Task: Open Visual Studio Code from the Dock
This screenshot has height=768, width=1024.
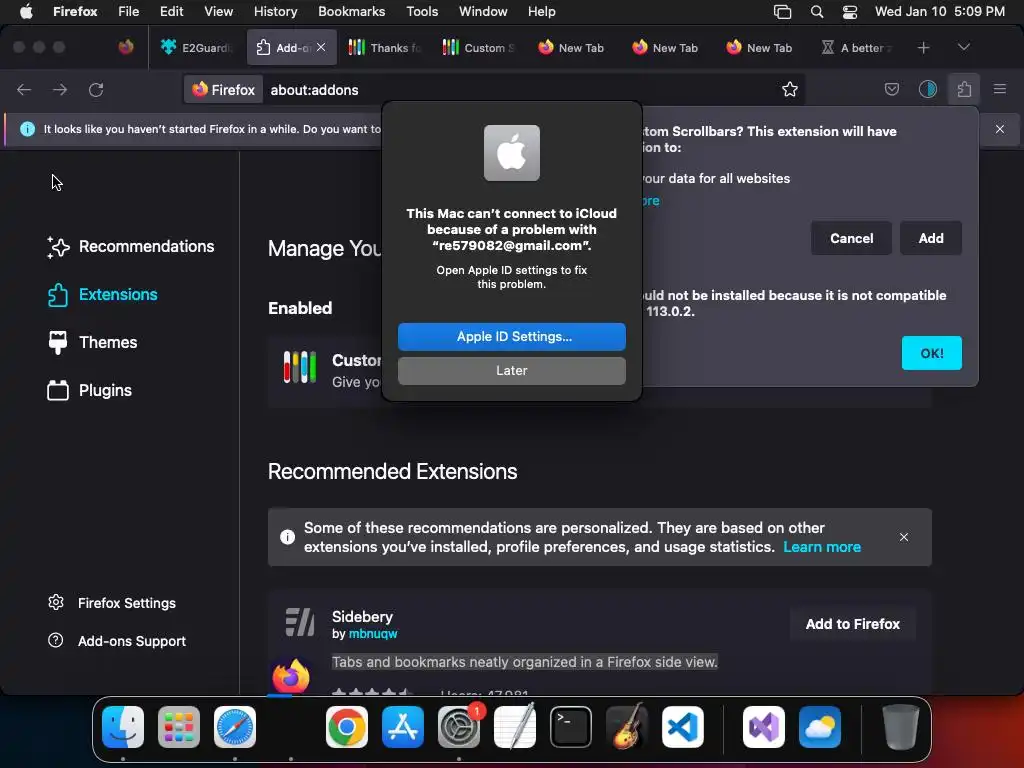Action: [683, 727]
